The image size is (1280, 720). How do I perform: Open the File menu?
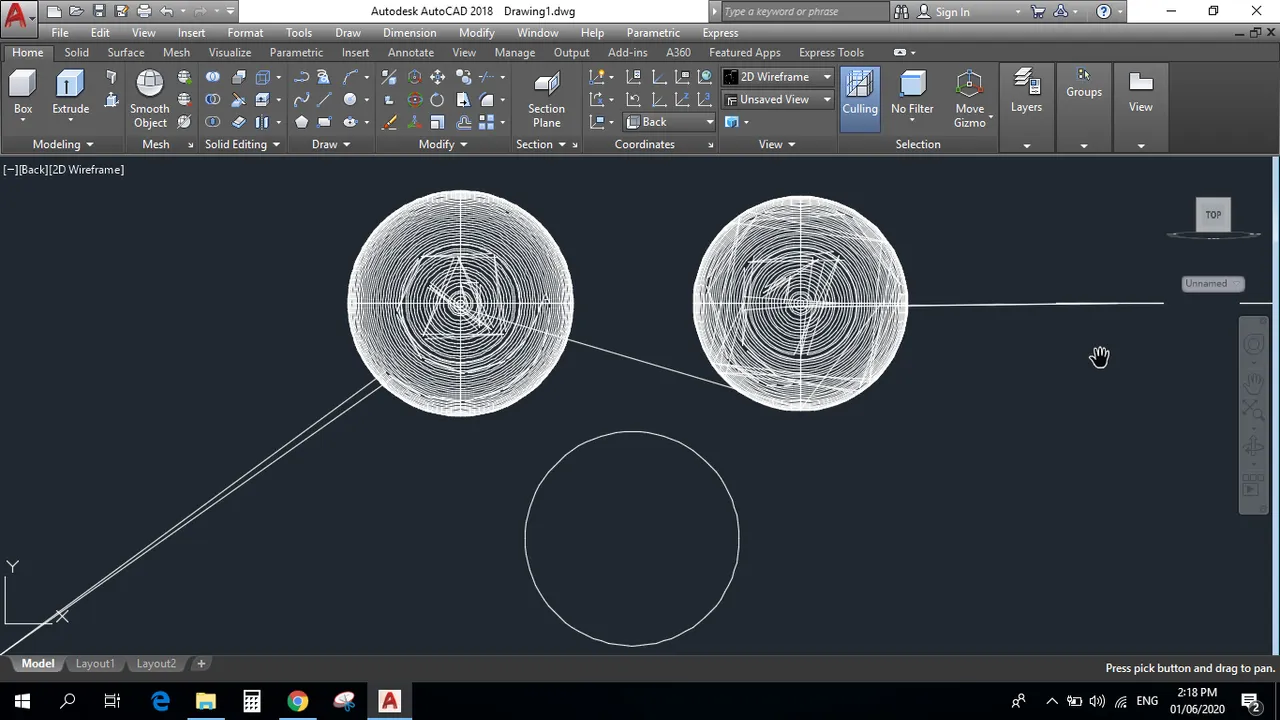click(x=60, y=33)
